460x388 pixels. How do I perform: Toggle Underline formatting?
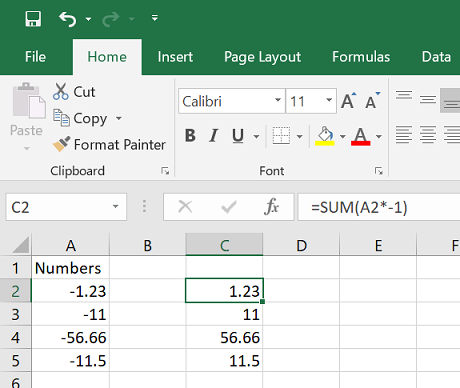click(238, 136)
